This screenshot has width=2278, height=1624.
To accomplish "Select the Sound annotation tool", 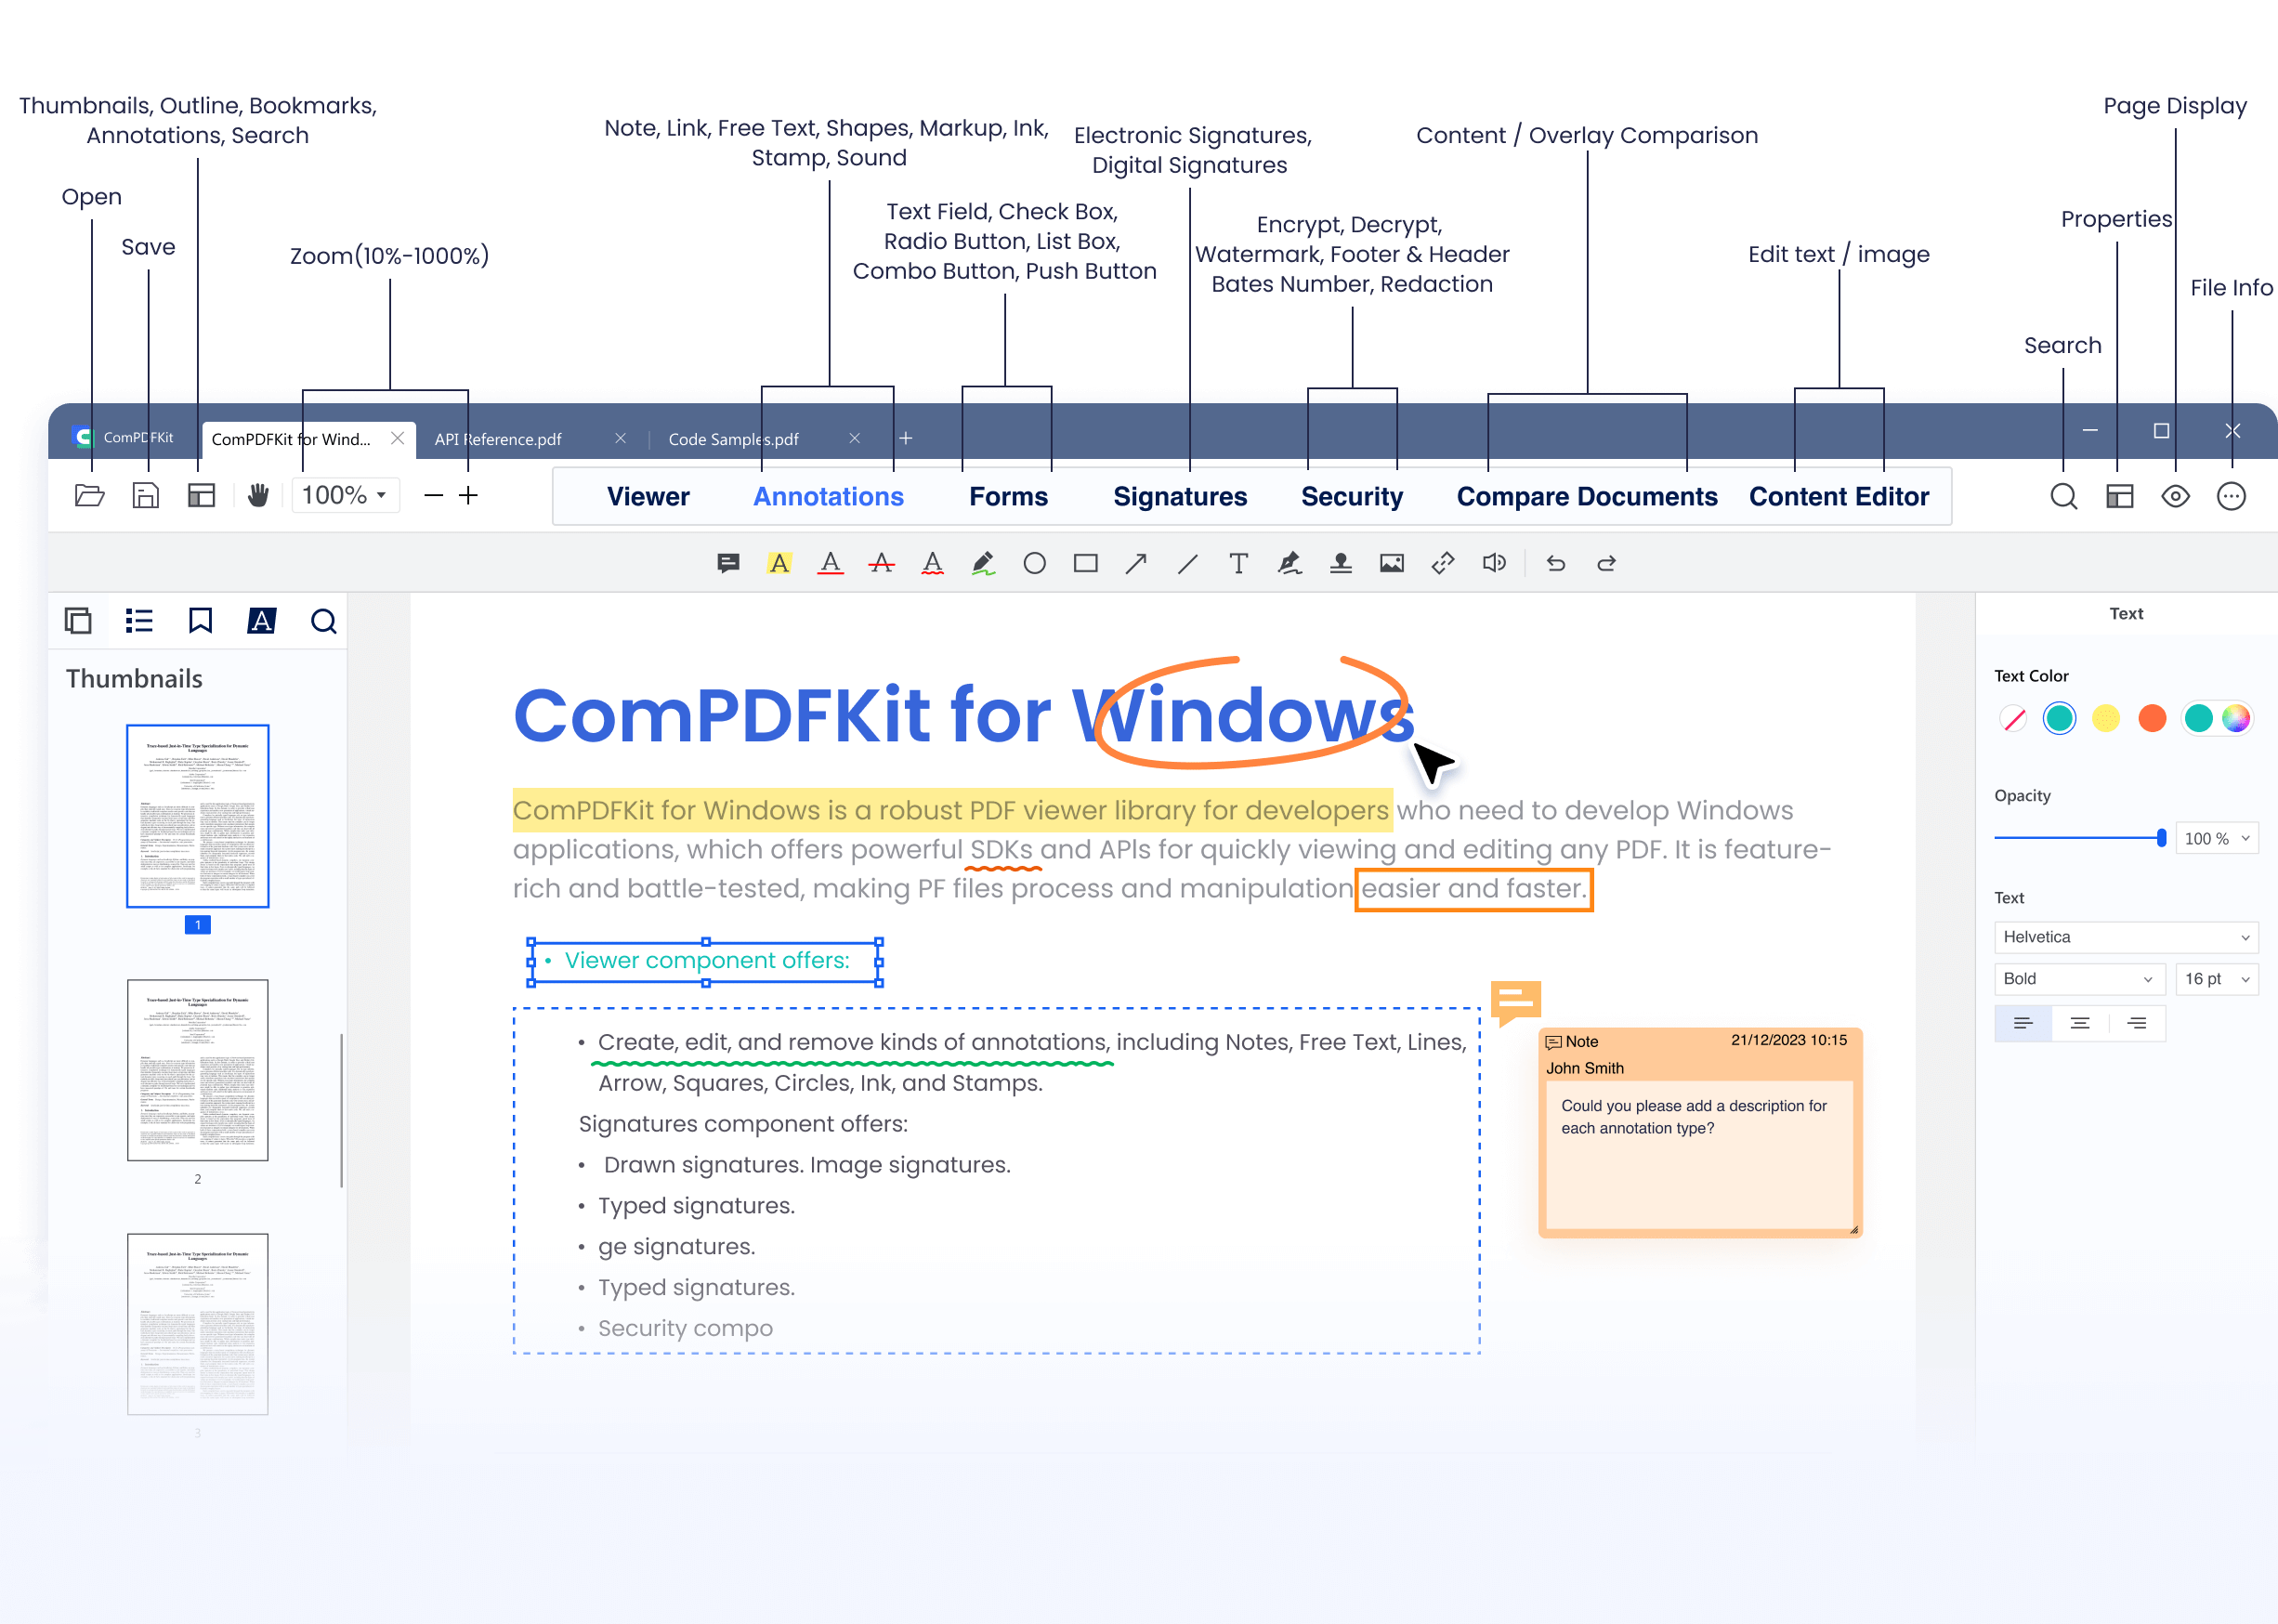I will click(1494, 564).
